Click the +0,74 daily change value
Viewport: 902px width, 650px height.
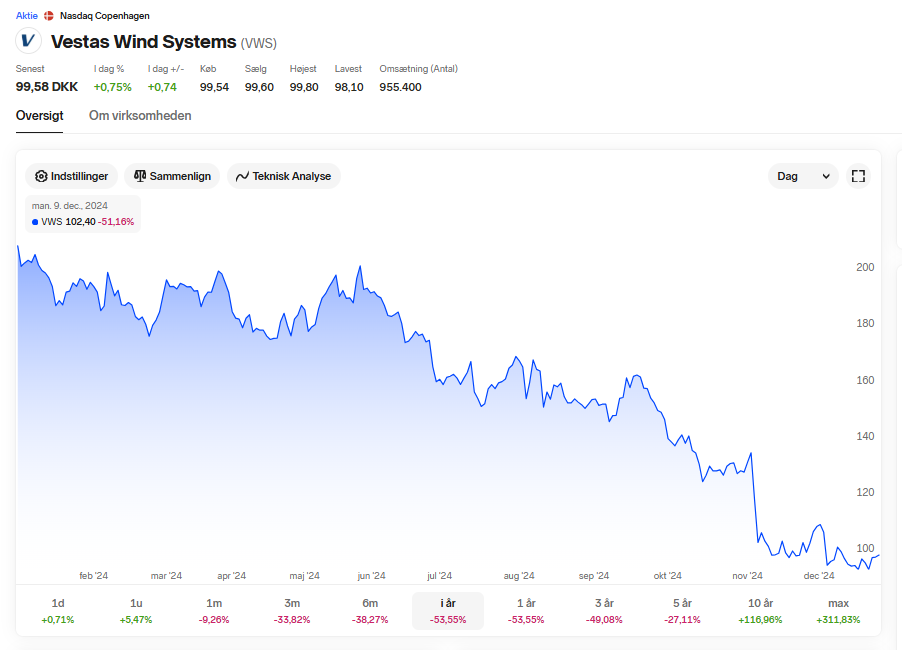162,87
